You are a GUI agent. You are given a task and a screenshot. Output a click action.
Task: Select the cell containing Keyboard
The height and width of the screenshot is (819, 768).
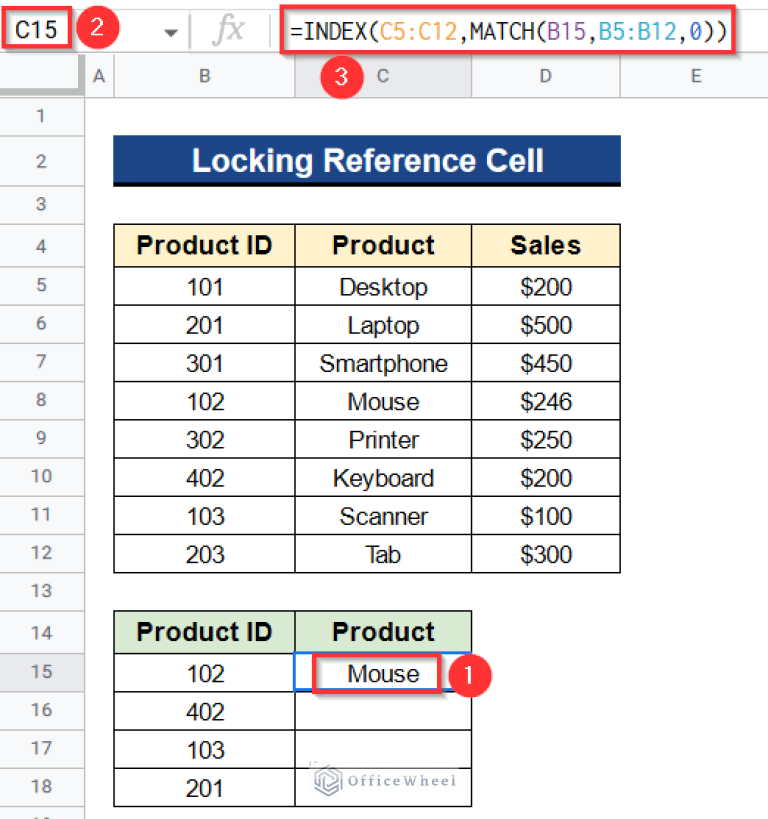coord(383,478)
